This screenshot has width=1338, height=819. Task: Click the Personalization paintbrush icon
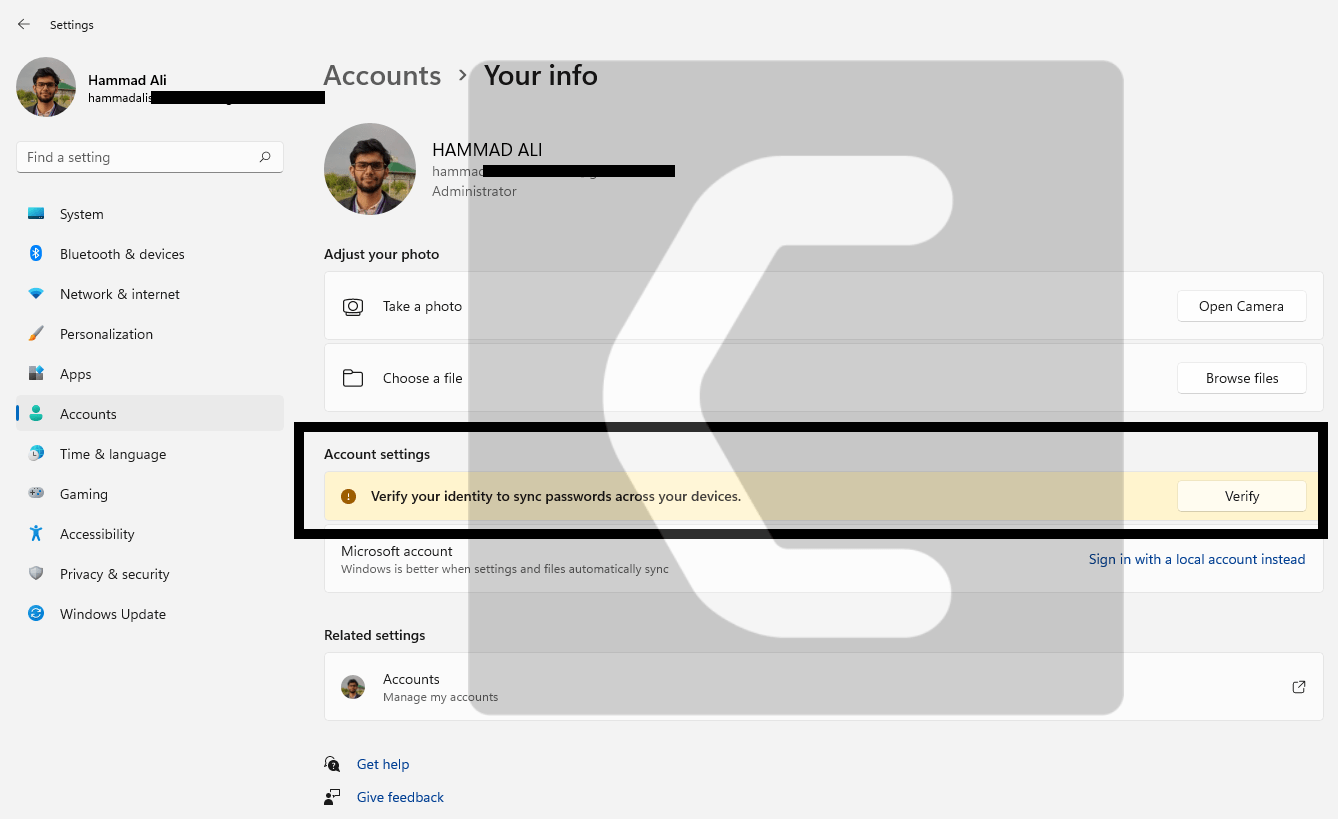(36, 334)
